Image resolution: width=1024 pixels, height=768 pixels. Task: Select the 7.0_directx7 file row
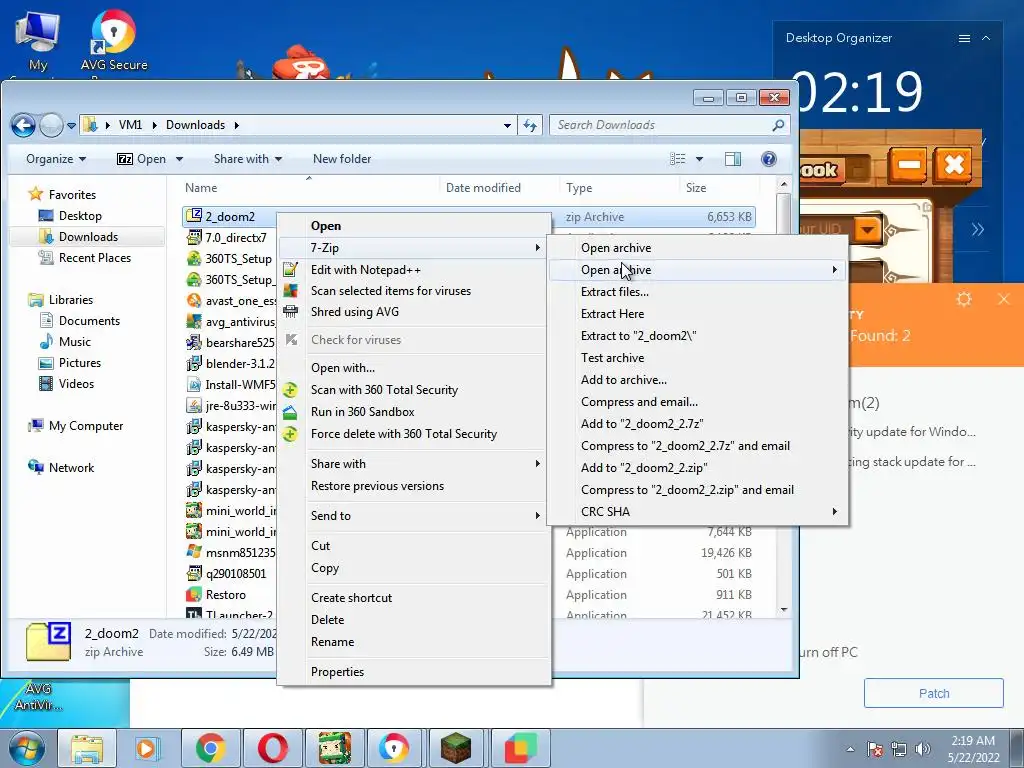(x=231, y=238)
